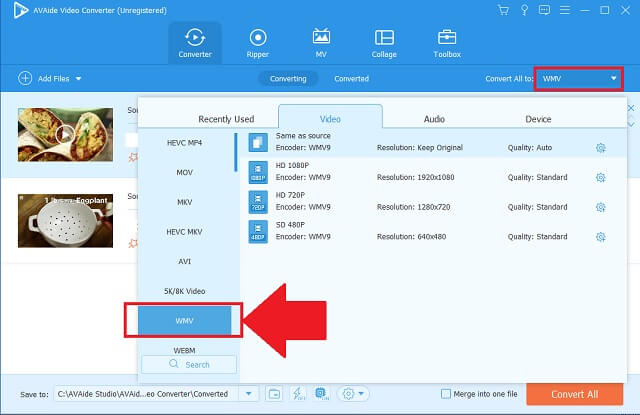Click the shopping cart purchase icon
Viewport: 640px width, 415px height.
[x=503, y=10]
